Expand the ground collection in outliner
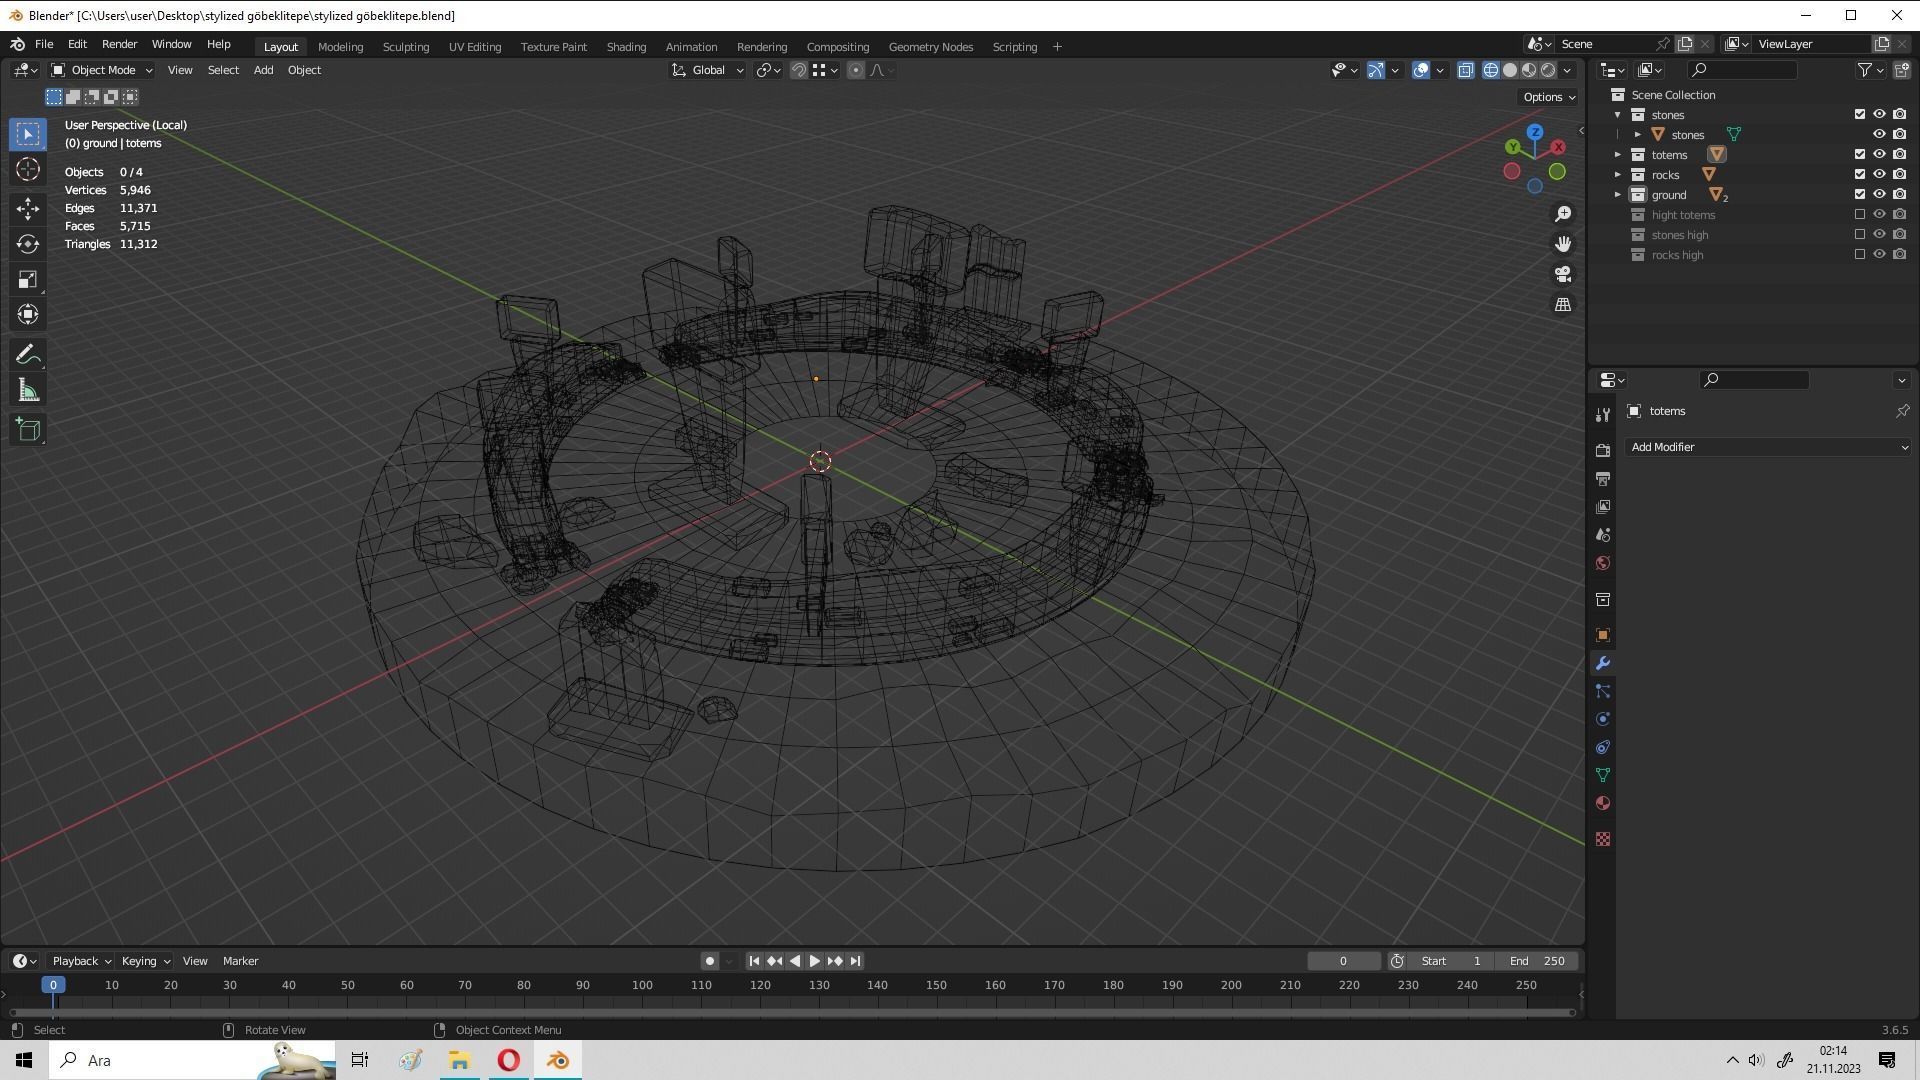 (1618, 194)
